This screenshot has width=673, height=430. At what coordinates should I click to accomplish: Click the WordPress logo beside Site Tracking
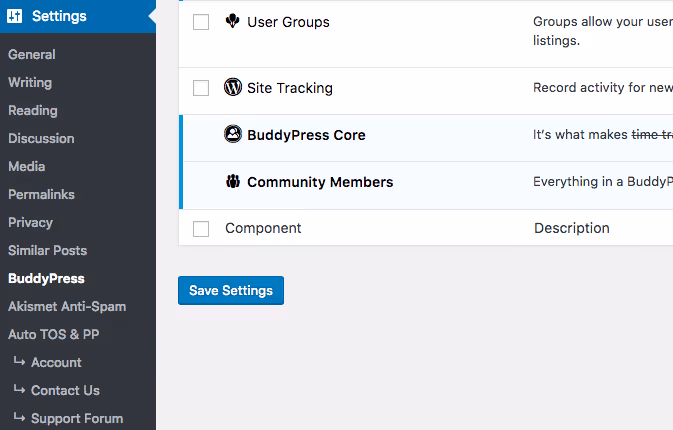233,87
